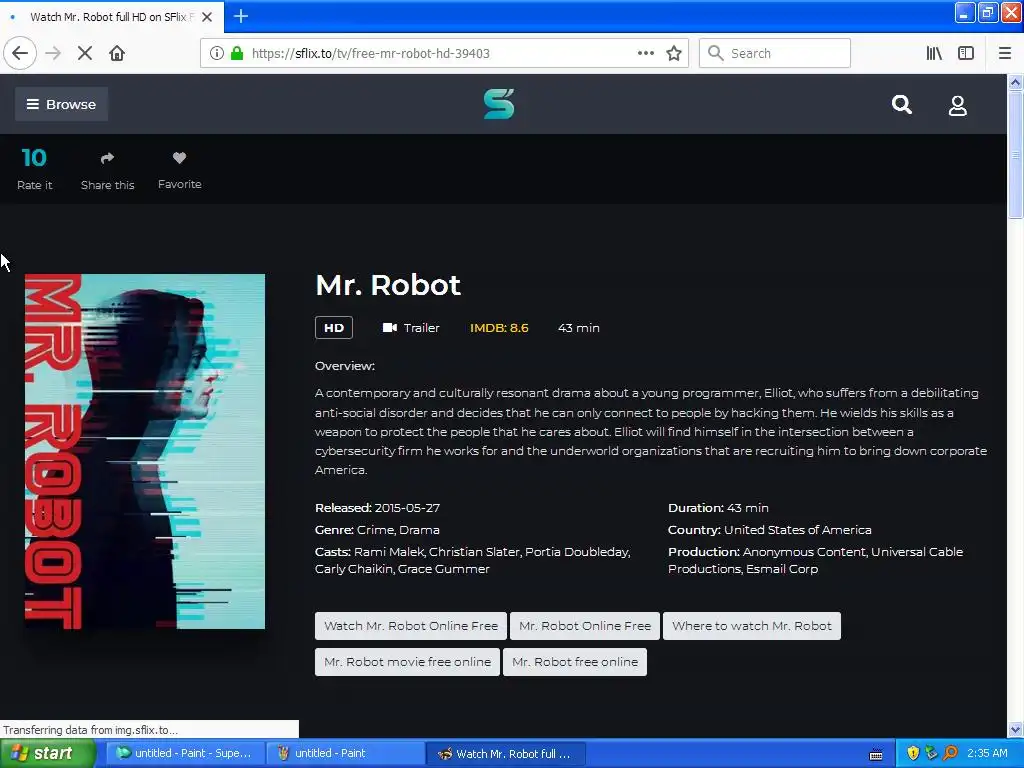Click the Mr. Robot poster image
This screenshot has height=768, width=1024.
(x=145, y=451)
